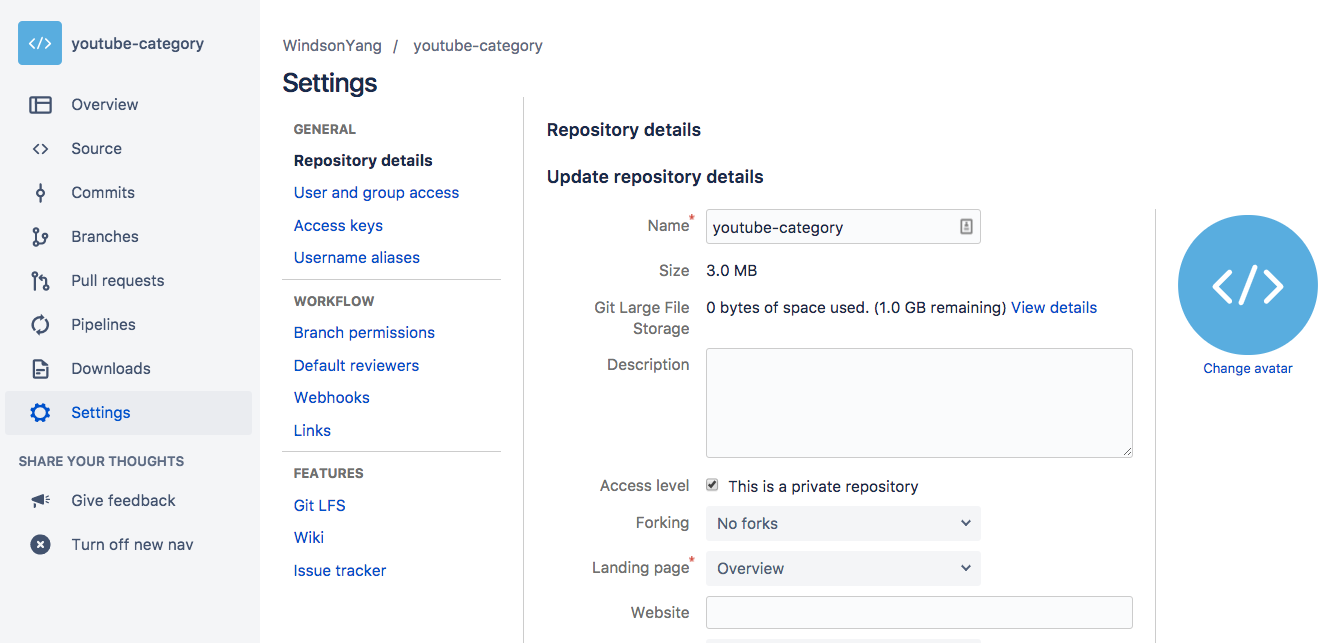
Task: Open Default reviewers settings
Action: pos(356,366)
